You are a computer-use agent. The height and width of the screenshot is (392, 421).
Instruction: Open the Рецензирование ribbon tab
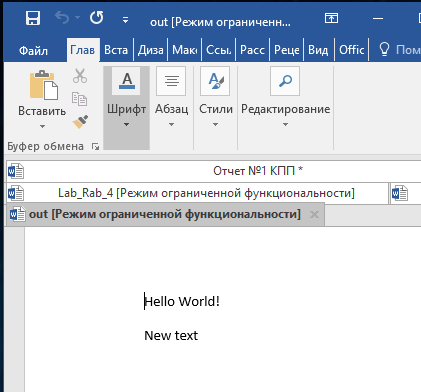pos(287,50)
